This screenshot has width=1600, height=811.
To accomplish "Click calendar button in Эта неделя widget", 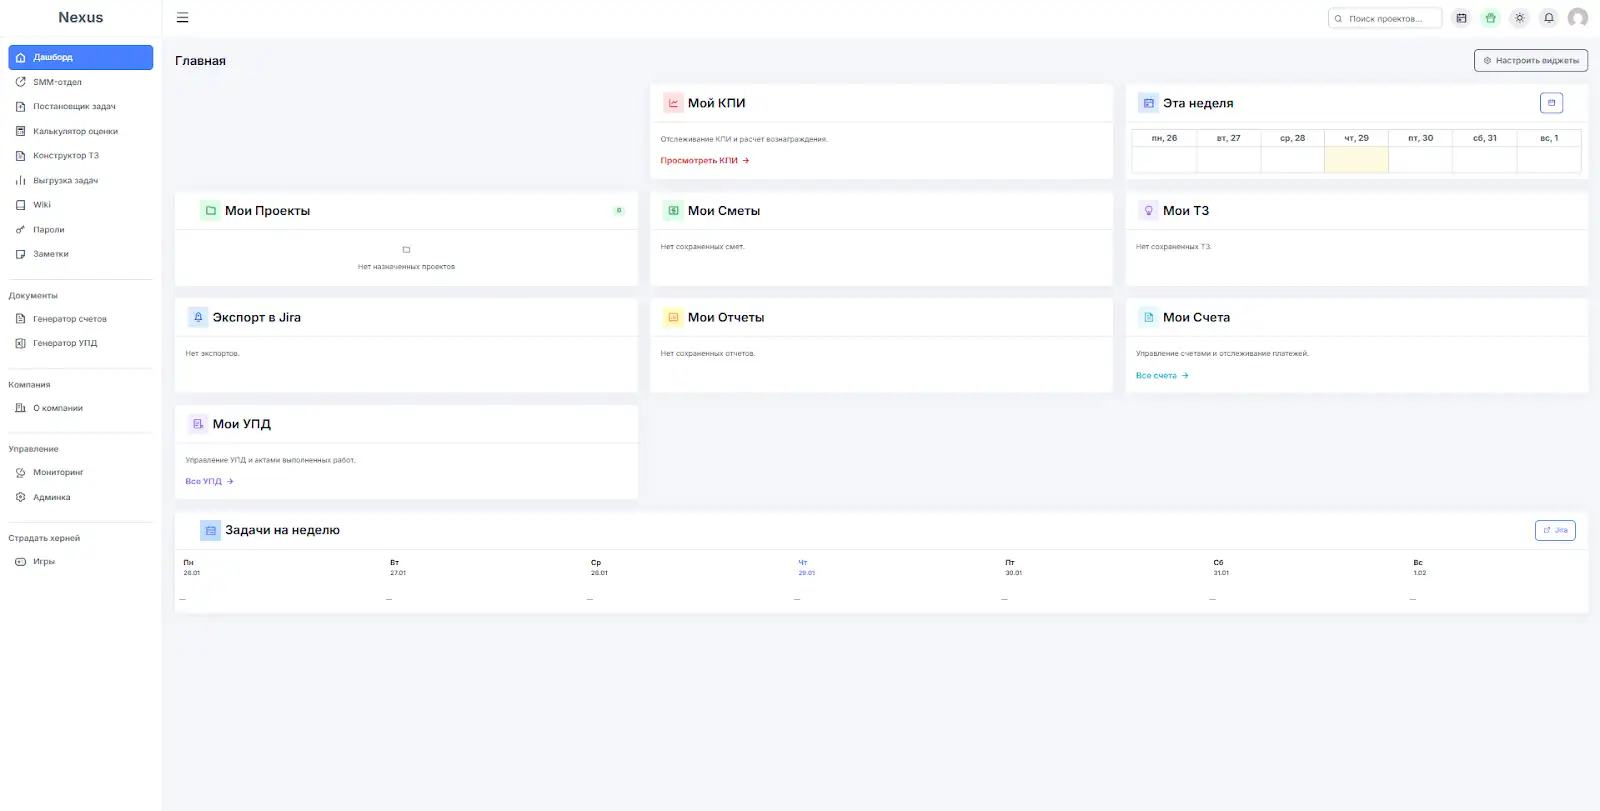I will point(1551,103).
